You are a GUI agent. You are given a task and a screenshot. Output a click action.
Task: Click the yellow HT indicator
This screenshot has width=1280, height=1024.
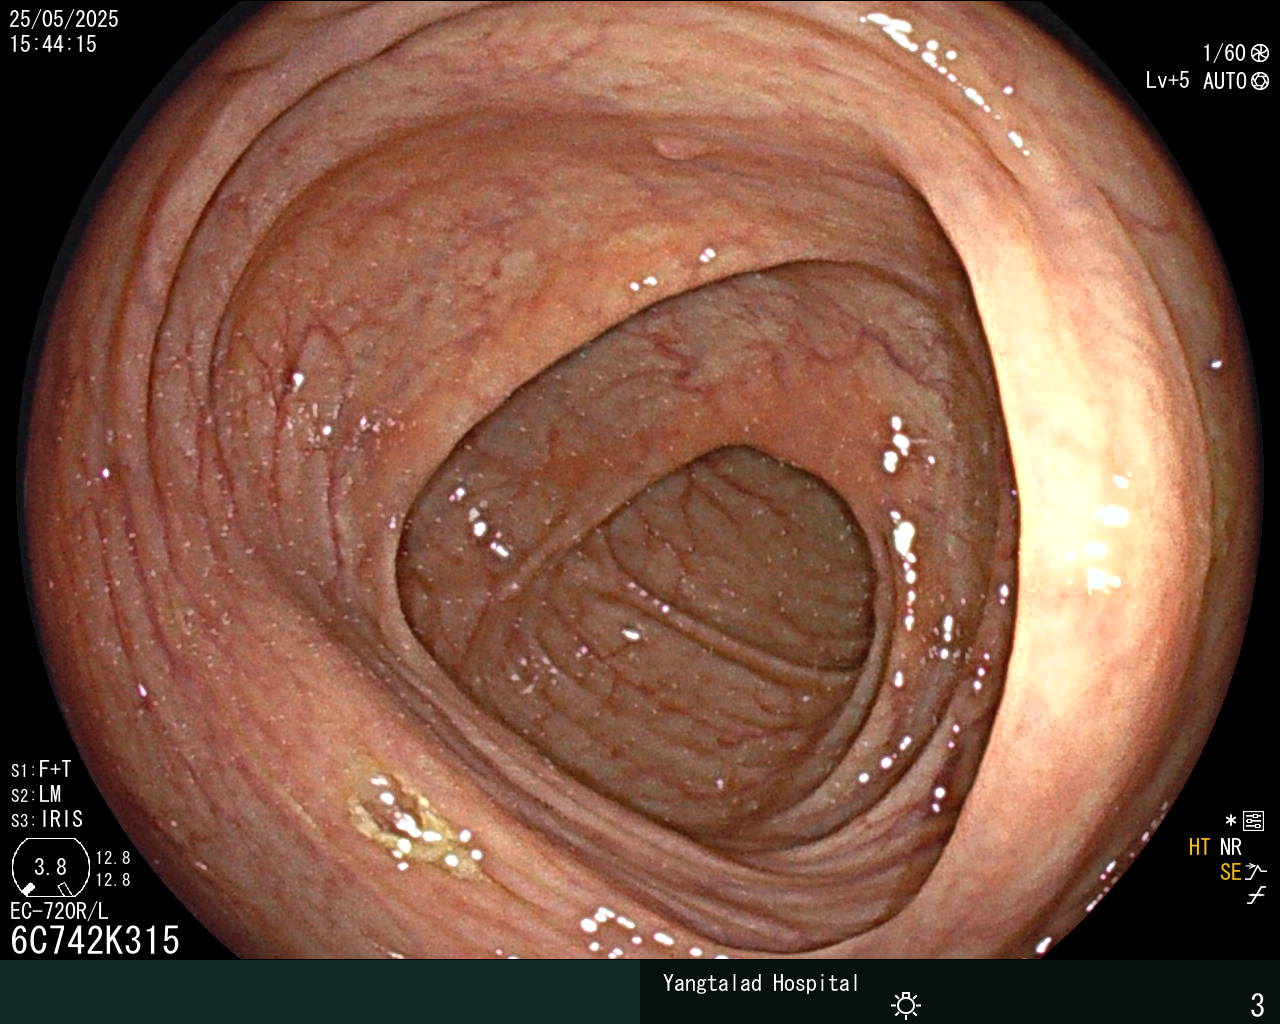tap(1199, 848)
